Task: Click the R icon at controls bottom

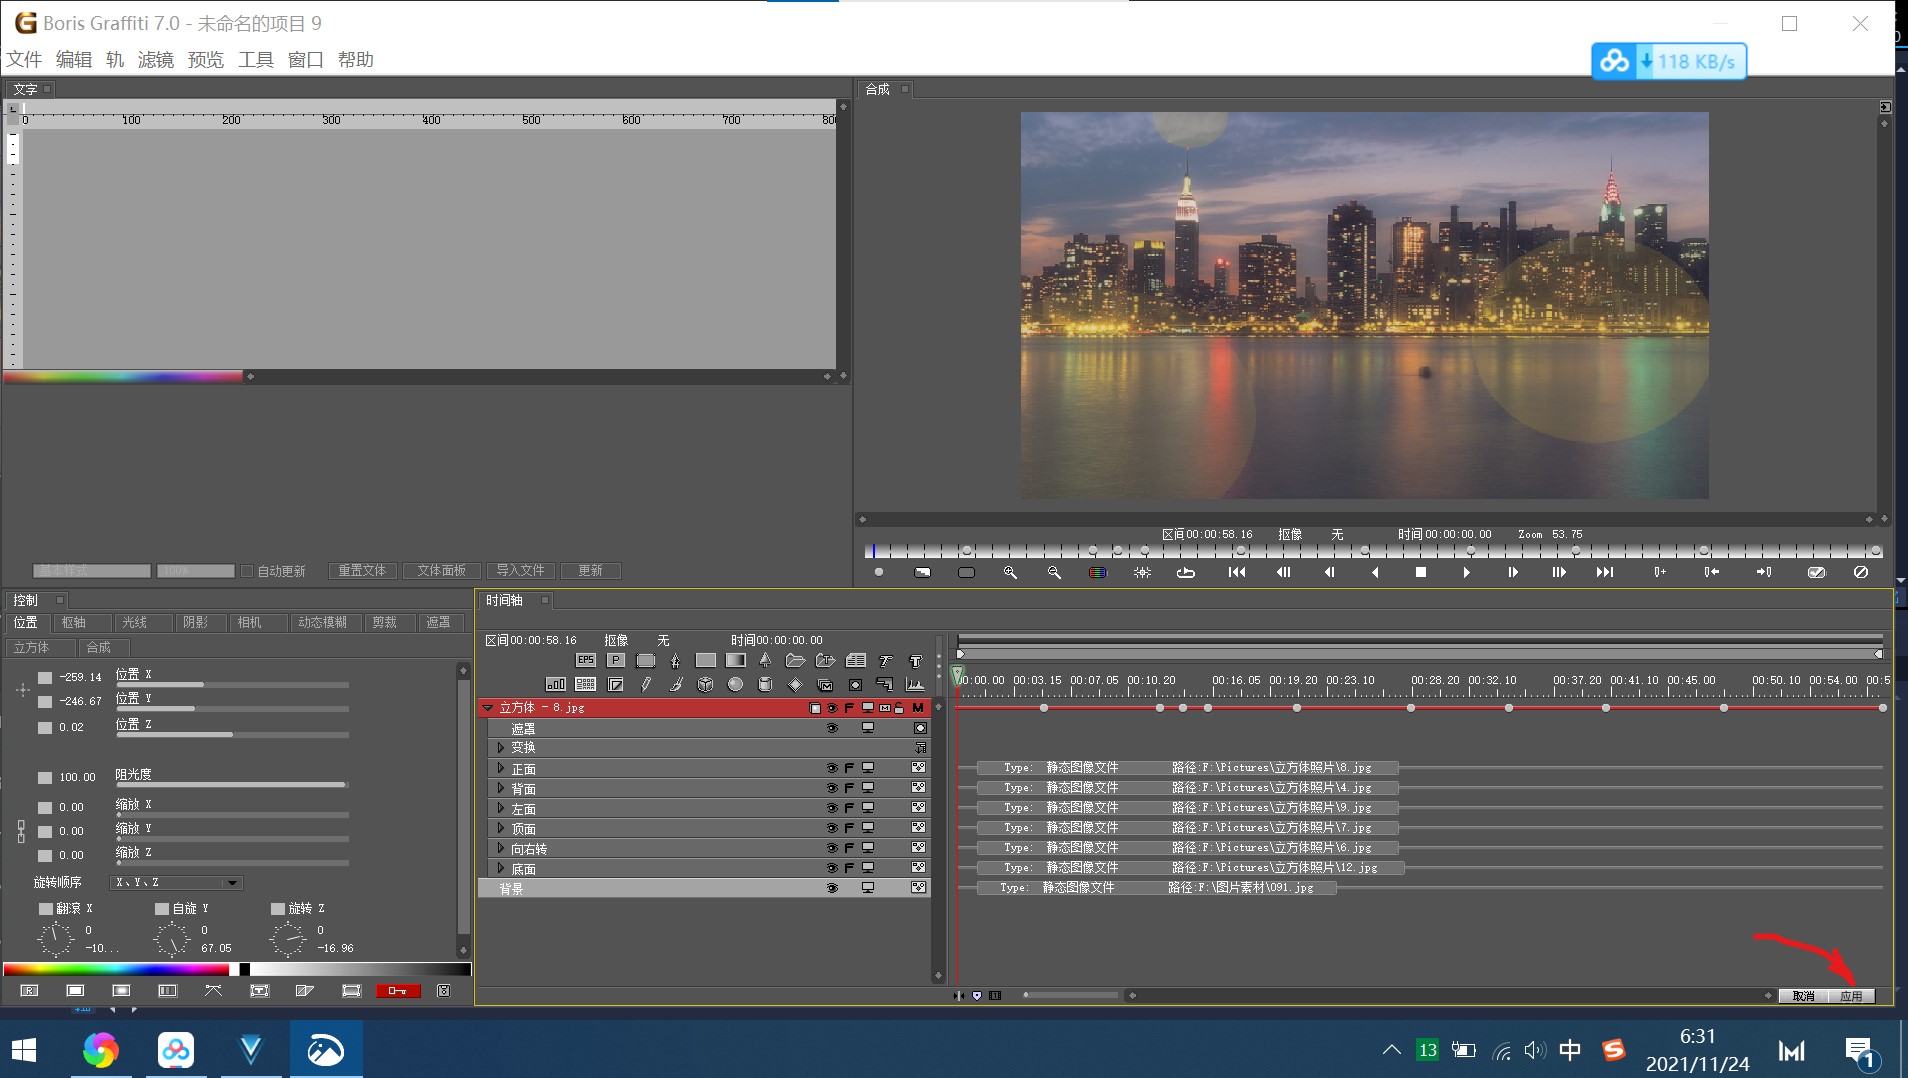Action: point(29,991)
